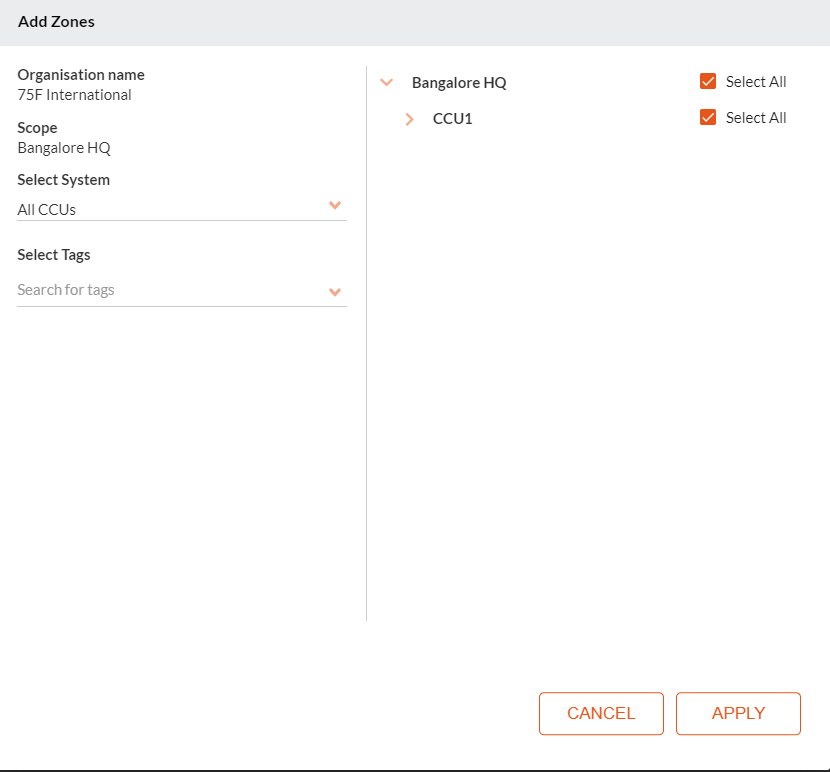
Task: Click Select All text beside CCU1
Action: point(756,118)
